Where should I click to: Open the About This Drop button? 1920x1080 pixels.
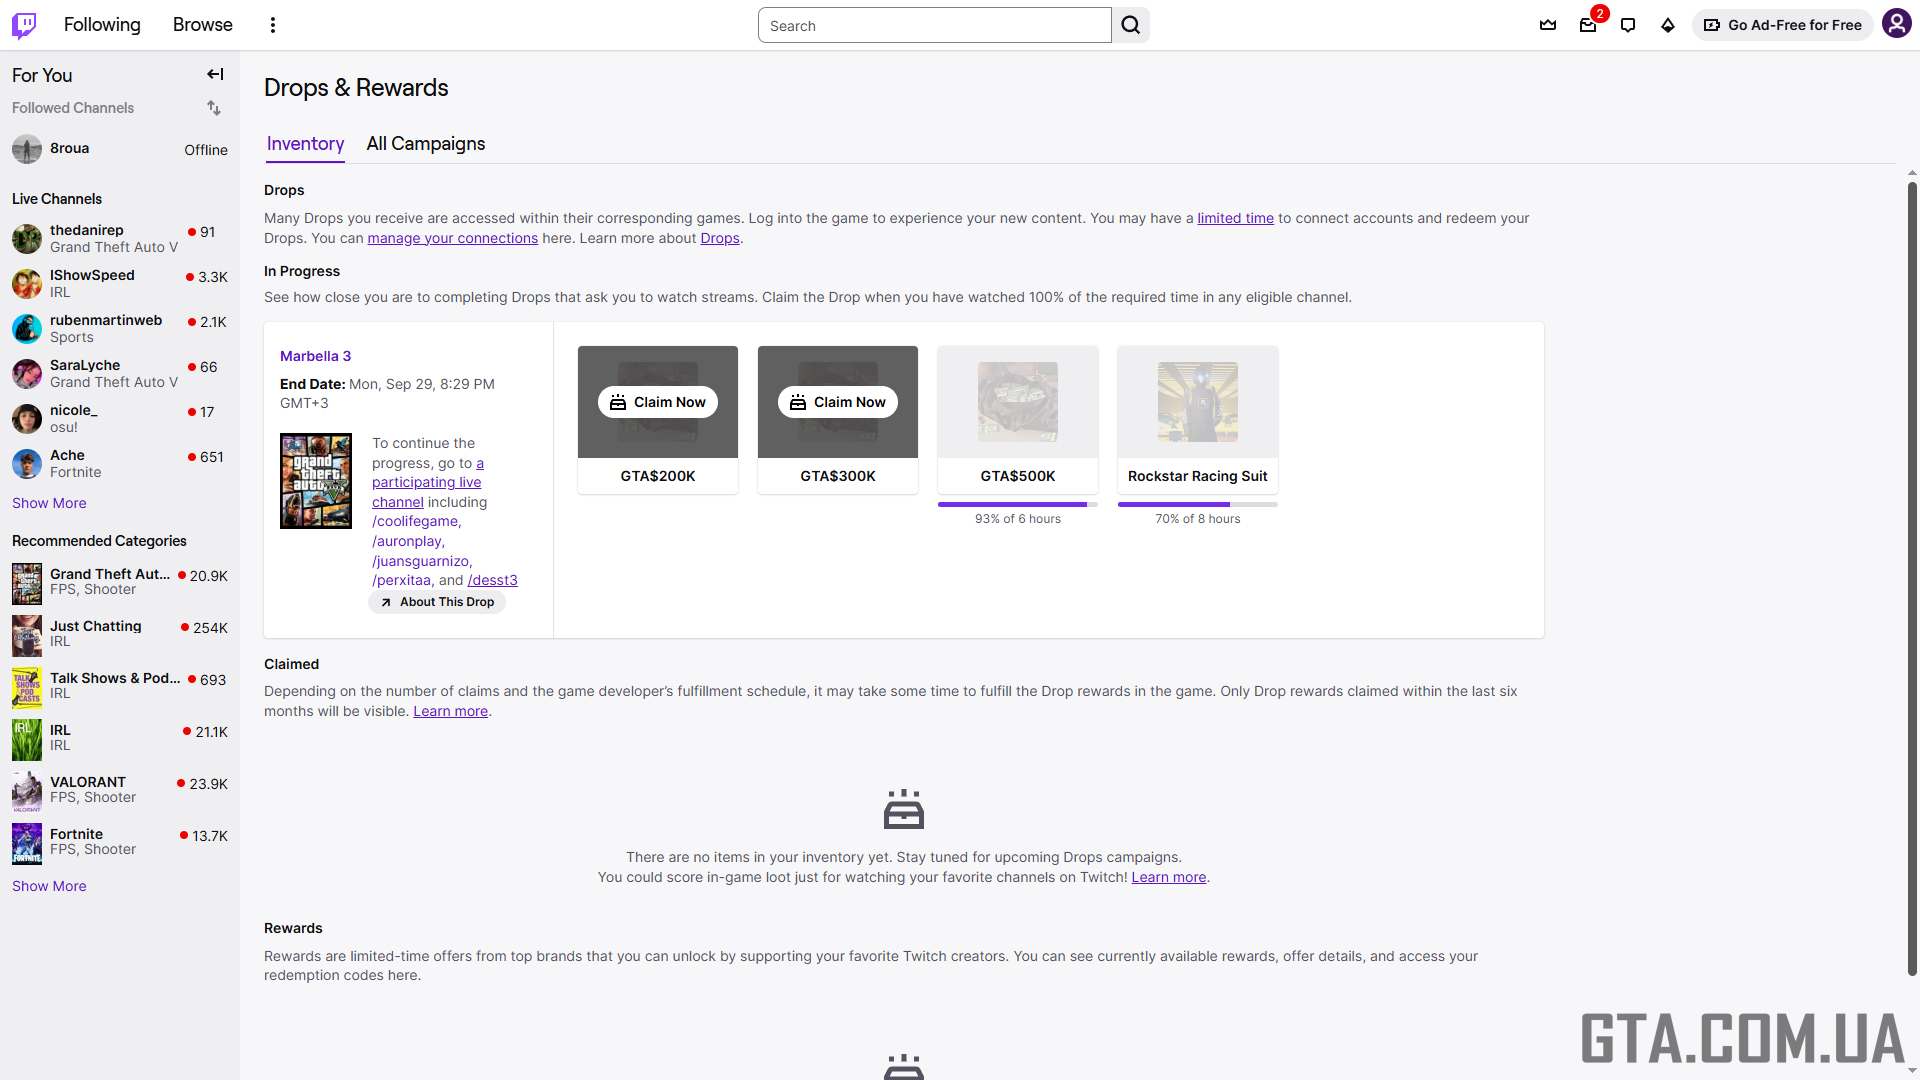pyautogui.click(x=437, y=602)
